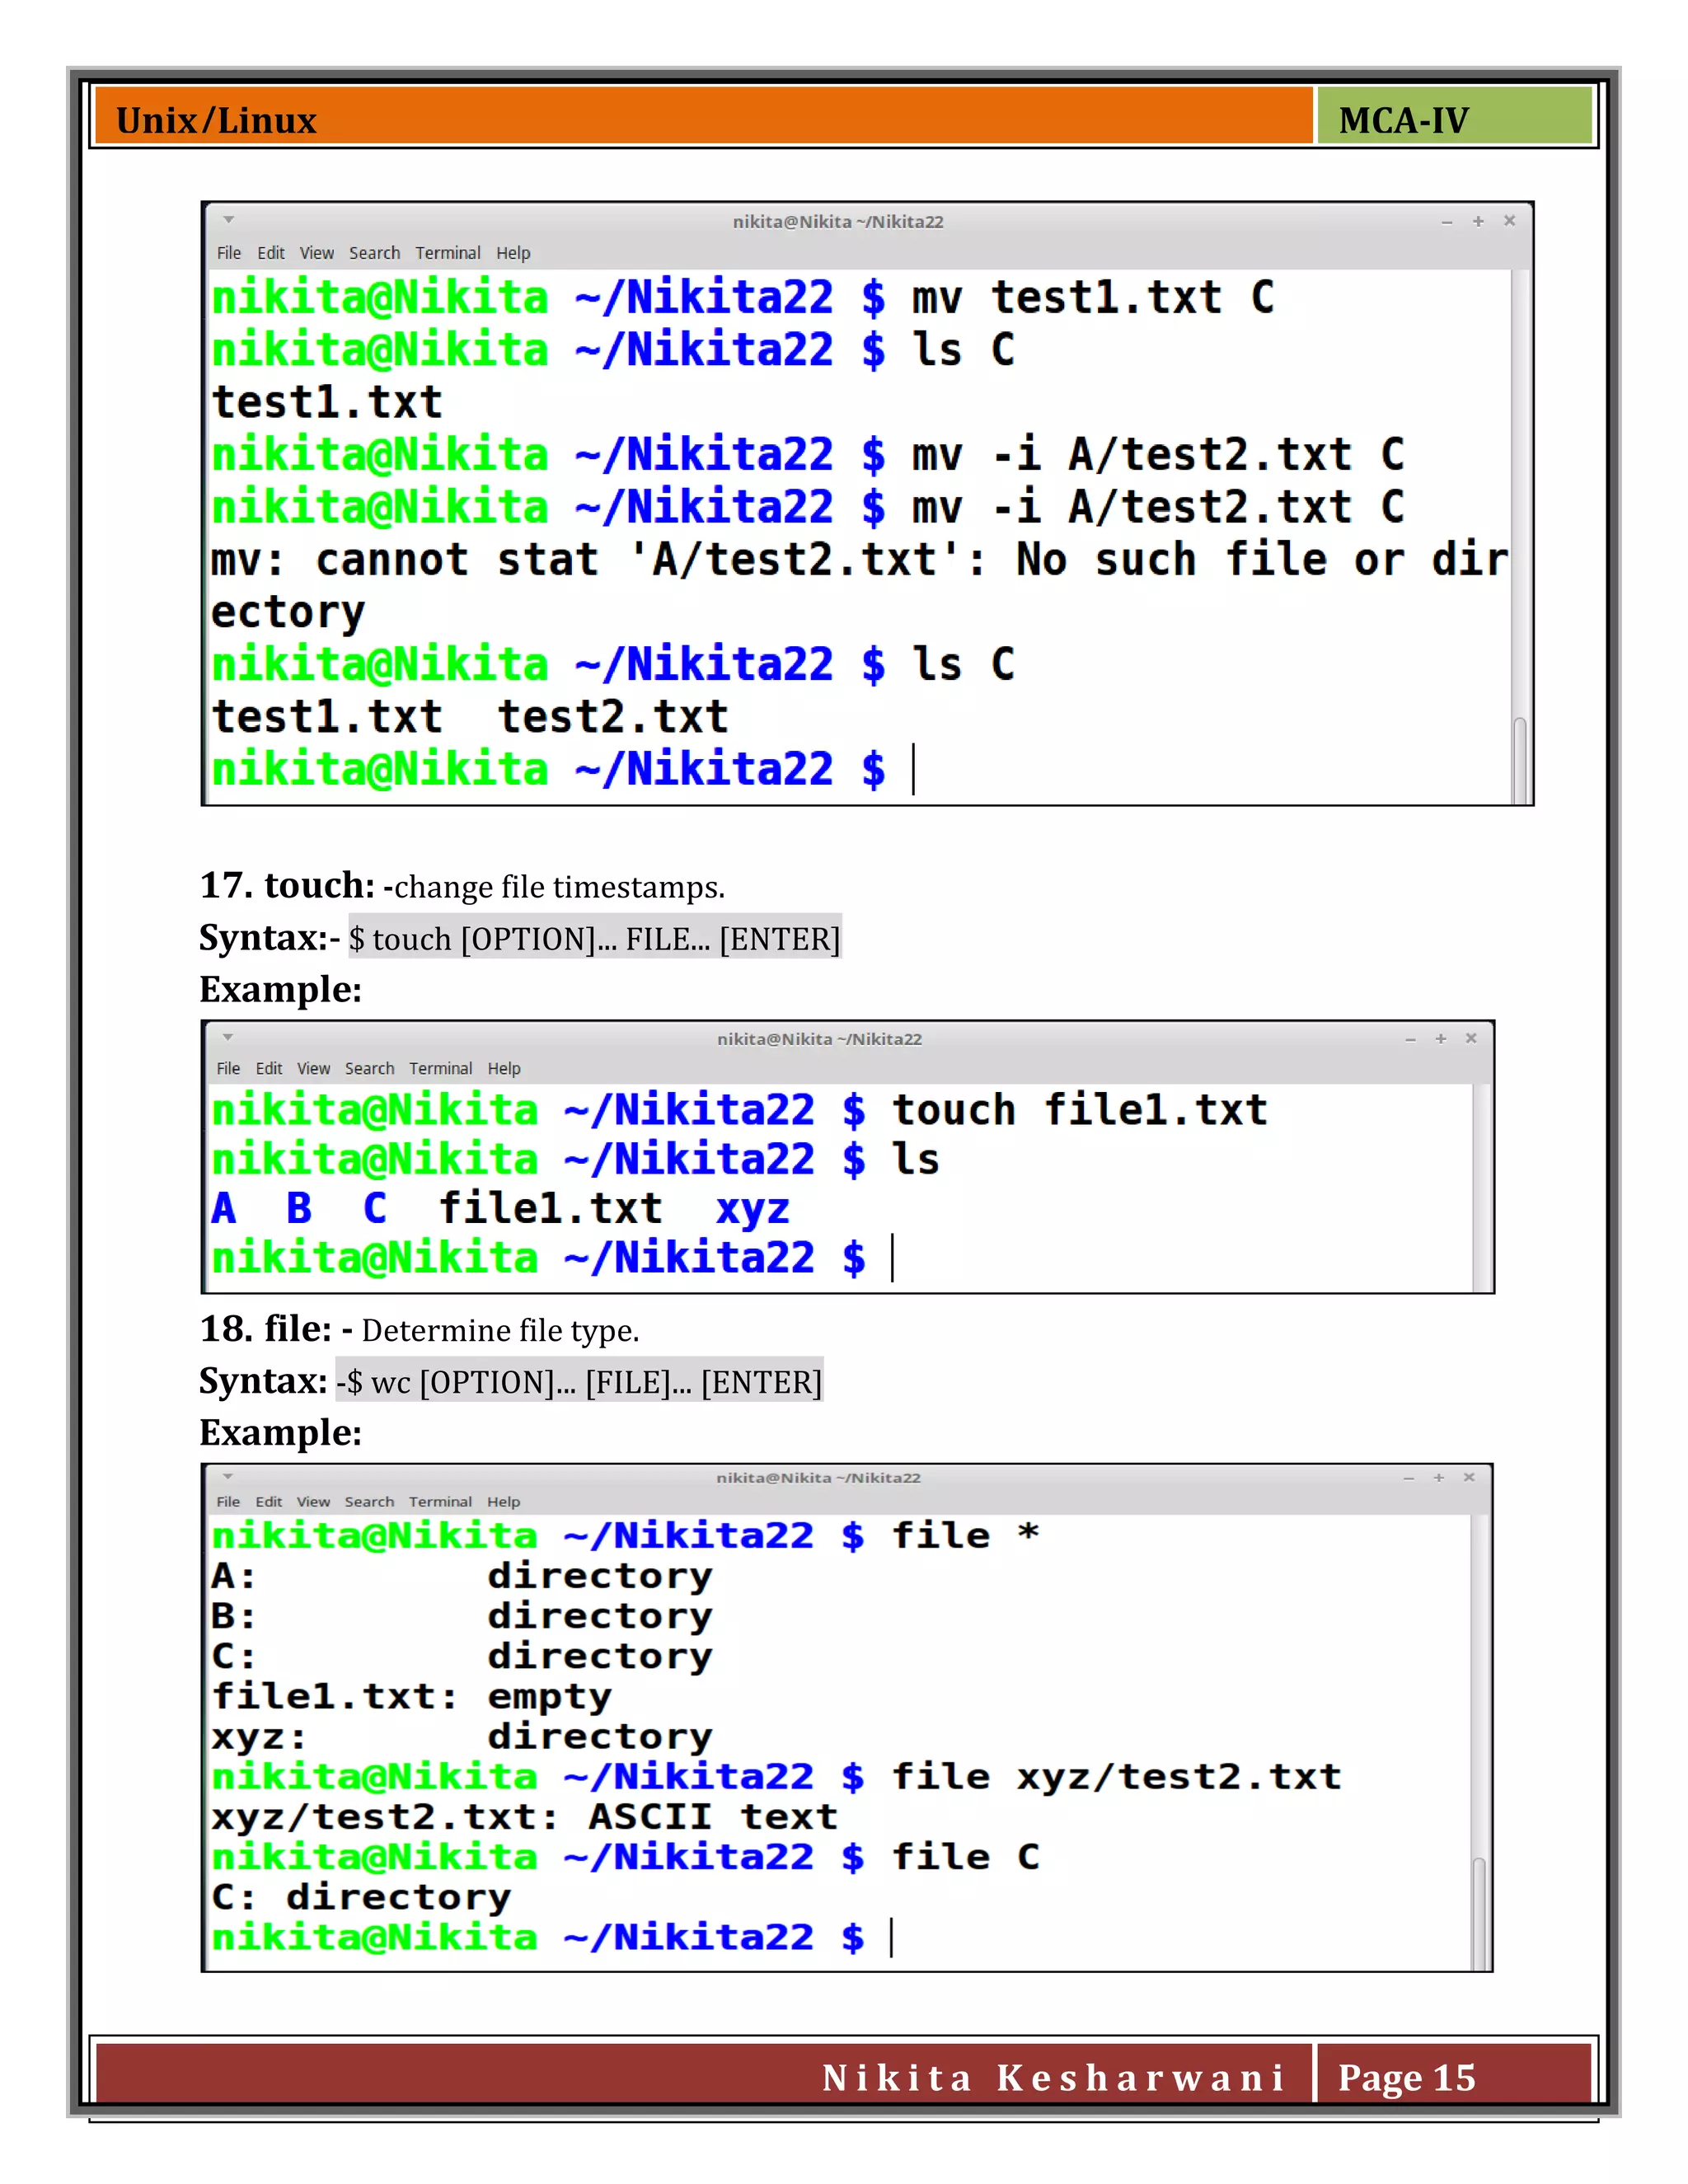Open Search menu in file example terminal
This screenshot has width=1688, height=2184.
click(369, 1501)
